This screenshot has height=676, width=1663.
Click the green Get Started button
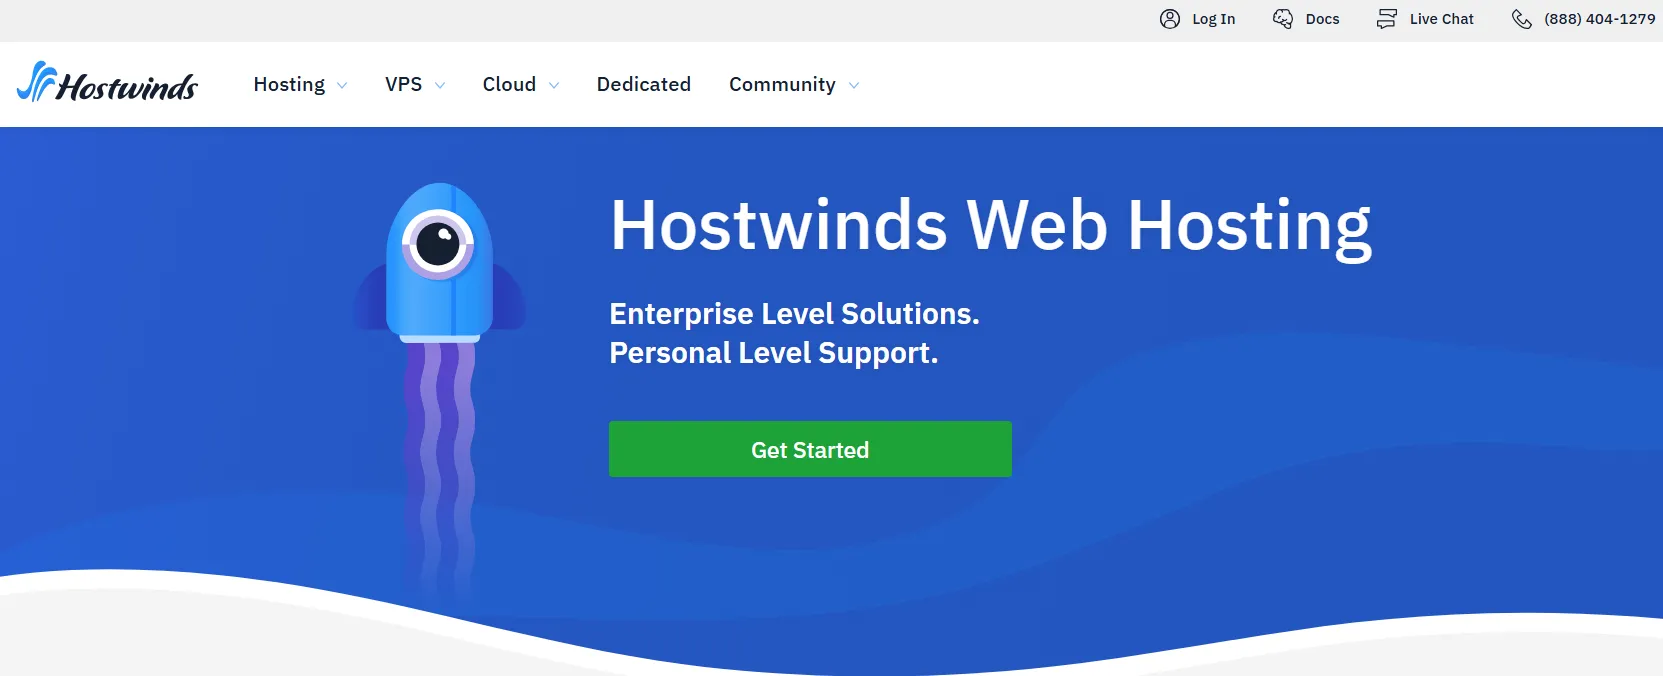pyautogui.click(x=810, y=449)
